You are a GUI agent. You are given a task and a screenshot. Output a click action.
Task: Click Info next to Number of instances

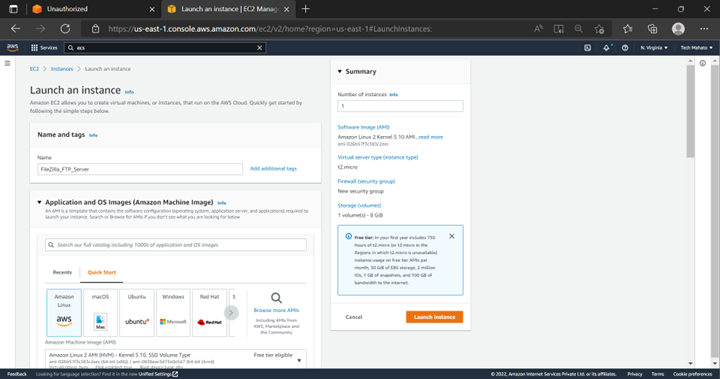coord(394,95)
